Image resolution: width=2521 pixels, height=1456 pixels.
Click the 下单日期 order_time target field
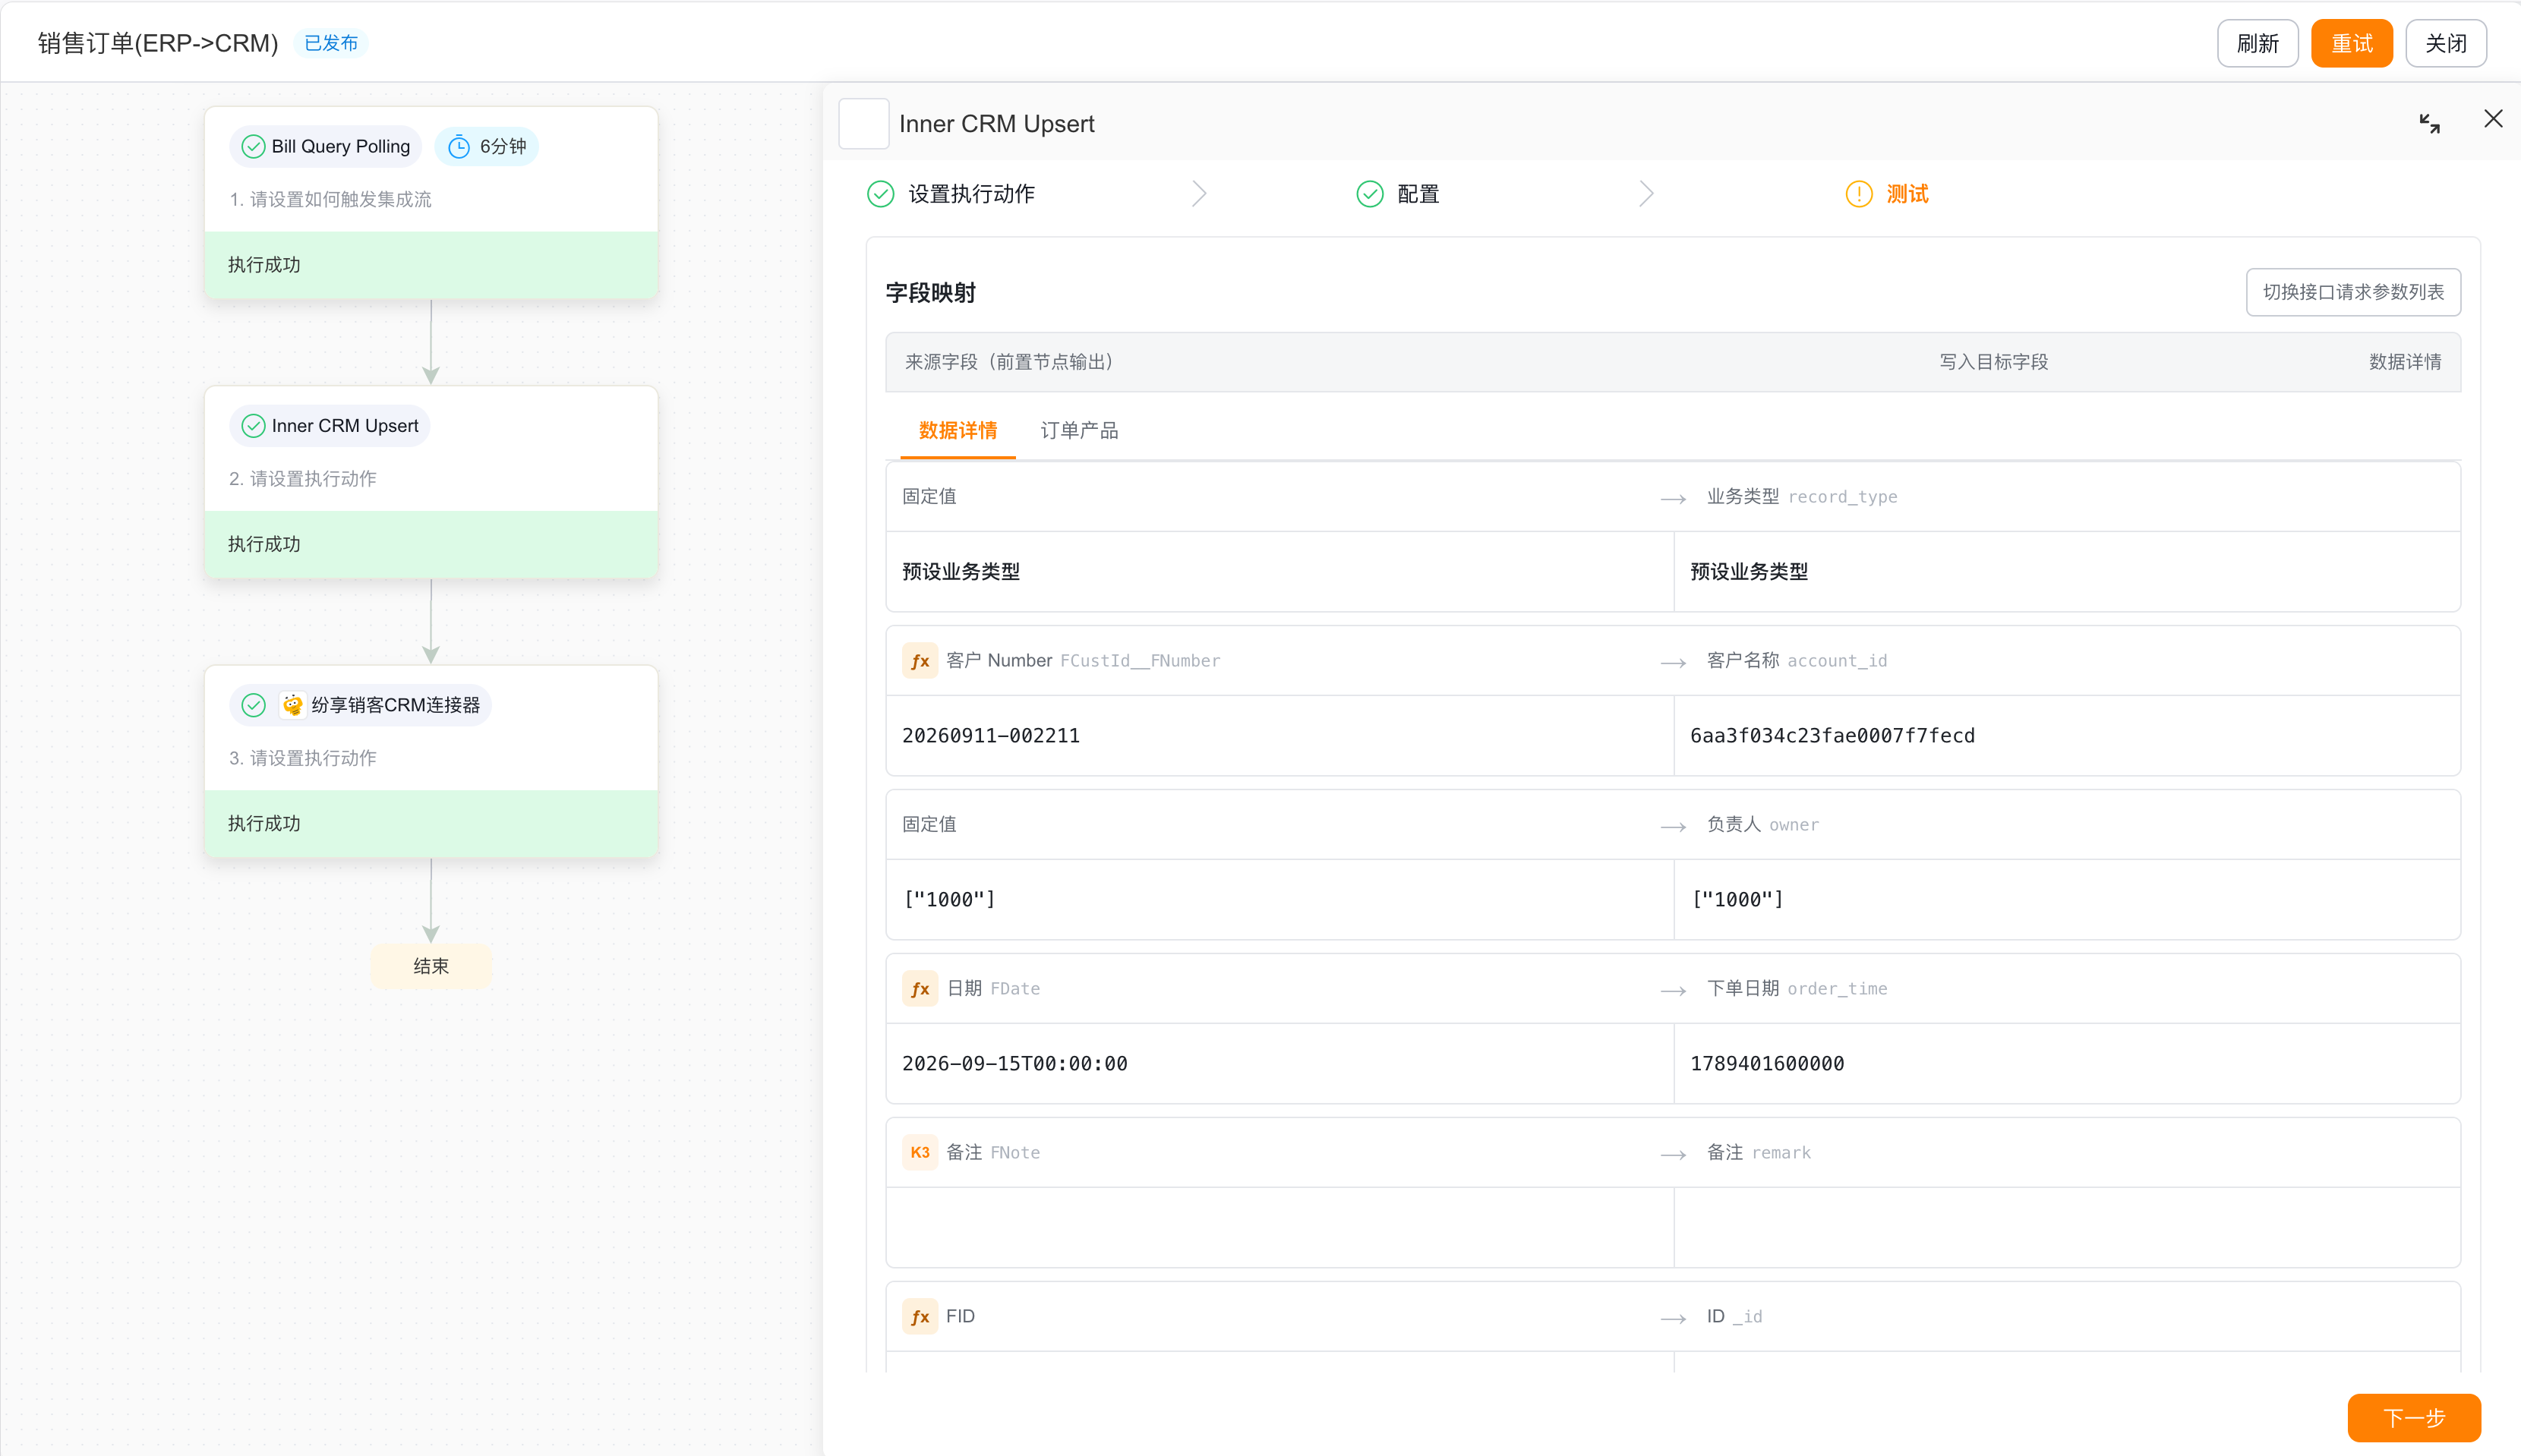pyautogui.click(x=1797, y=989)
